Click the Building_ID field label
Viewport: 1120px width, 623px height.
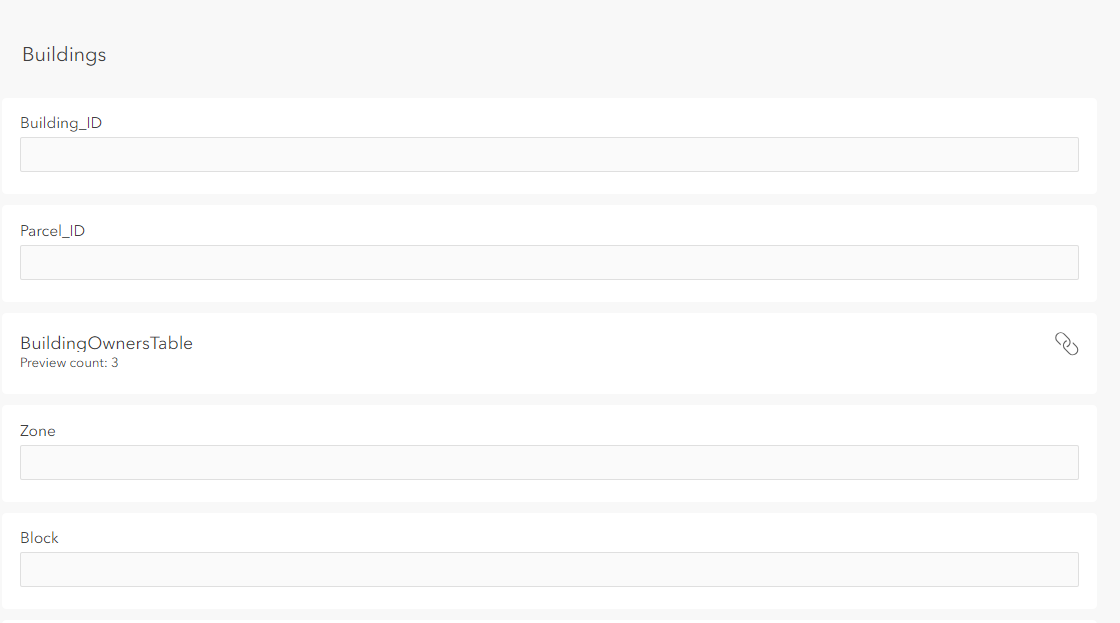point(61,123)
